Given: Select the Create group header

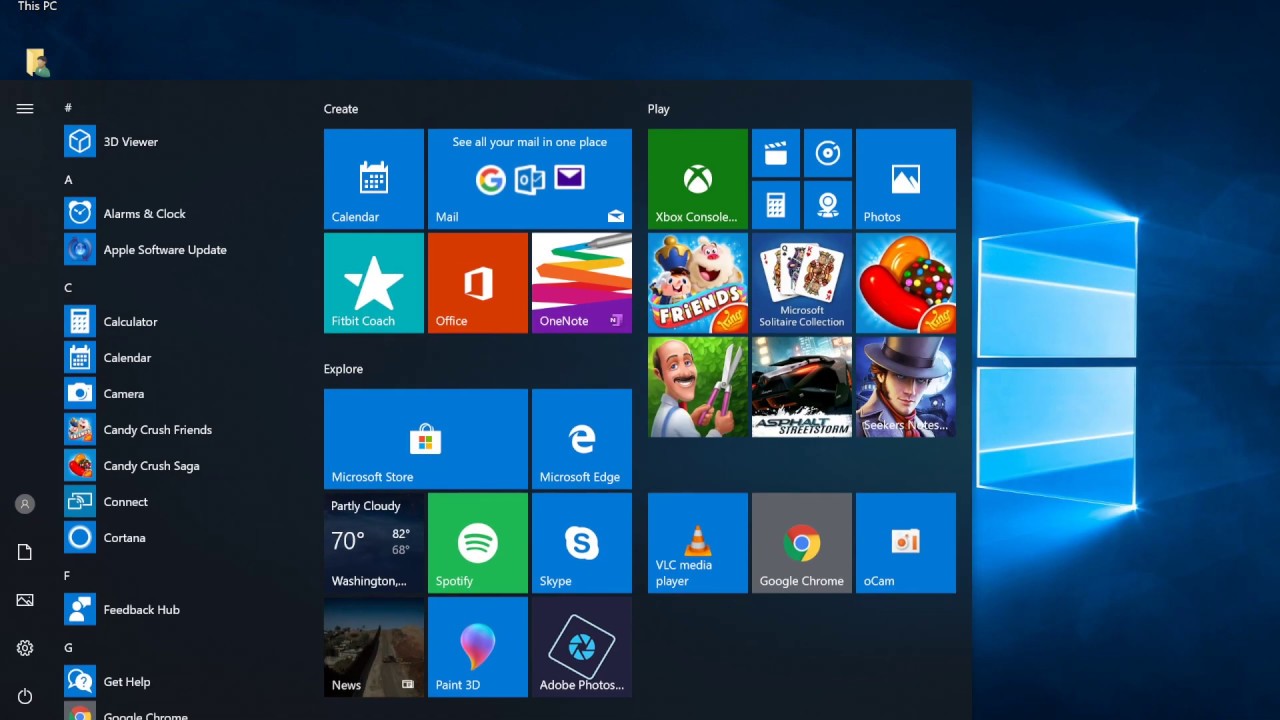Looking at the screenshot, I should (x=341, y=109).
